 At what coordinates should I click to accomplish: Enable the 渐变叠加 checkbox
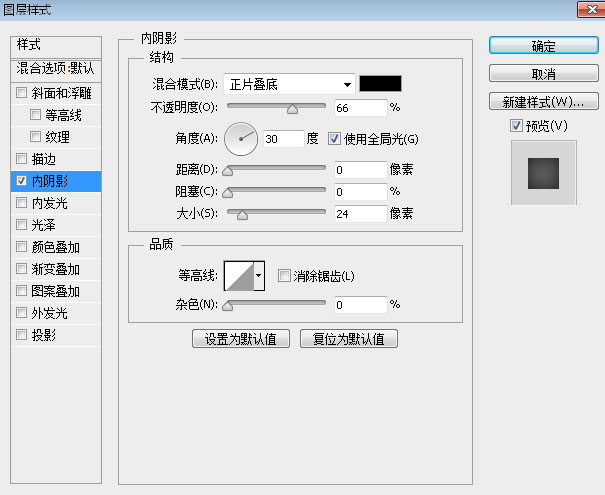coord(21,269)
